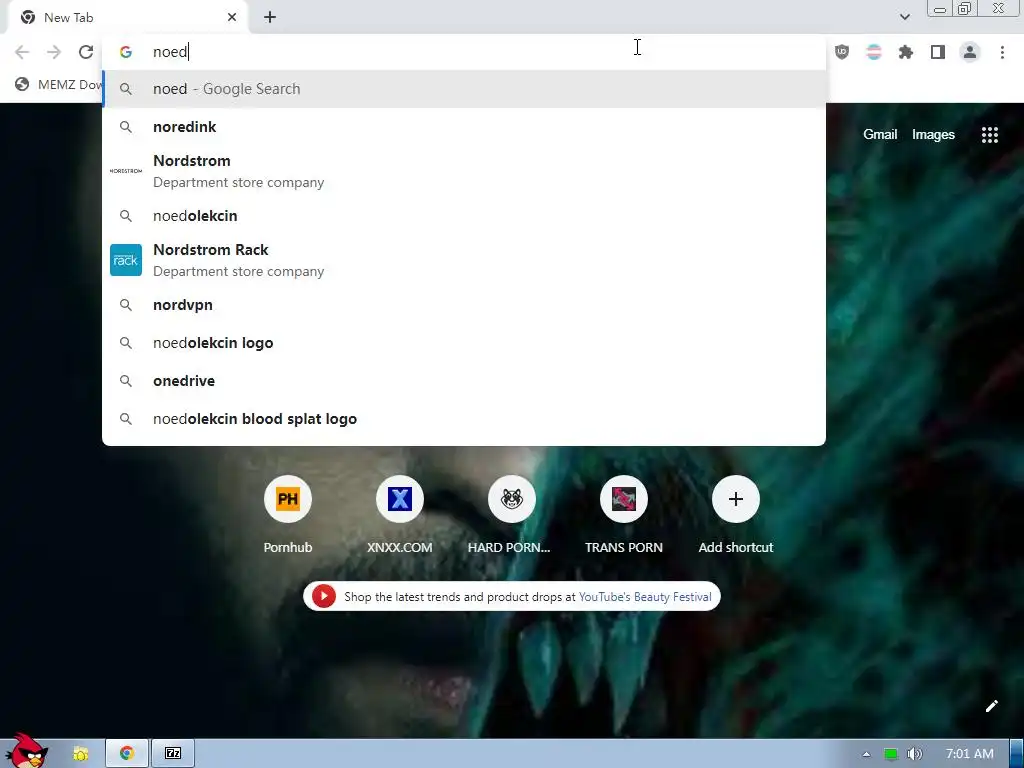
Task: Open the profile avatar menu
Action: [970, 52]
